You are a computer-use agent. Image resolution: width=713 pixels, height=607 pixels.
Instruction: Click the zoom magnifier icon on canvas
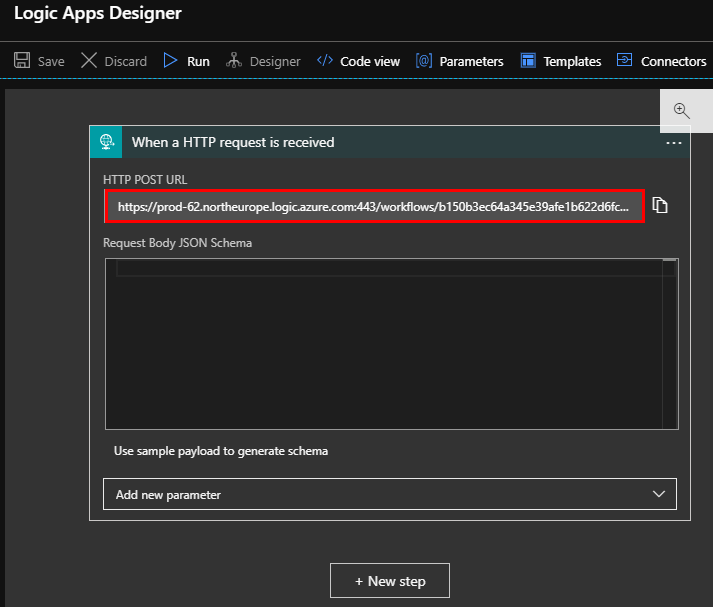click(682, 111)
